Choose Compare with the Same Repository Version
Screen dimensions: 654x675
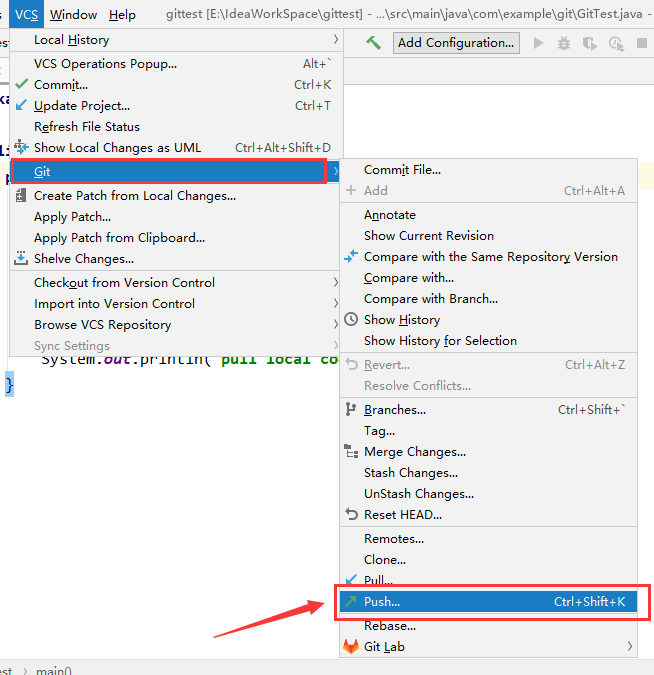click(x=488, y=257)
